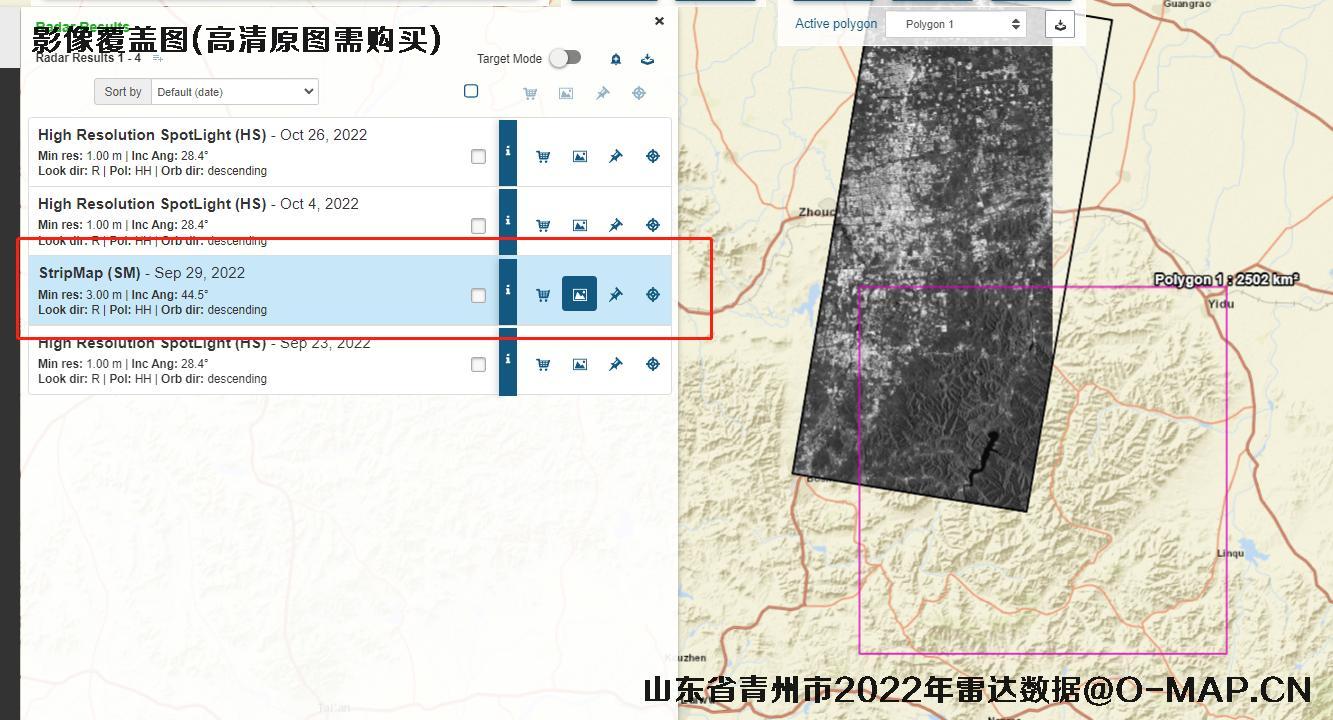1333x720 pixels.
Task: Tick checkbox for Oct 26, 2022 SpotLight result
Action: (x=478, y=157)
